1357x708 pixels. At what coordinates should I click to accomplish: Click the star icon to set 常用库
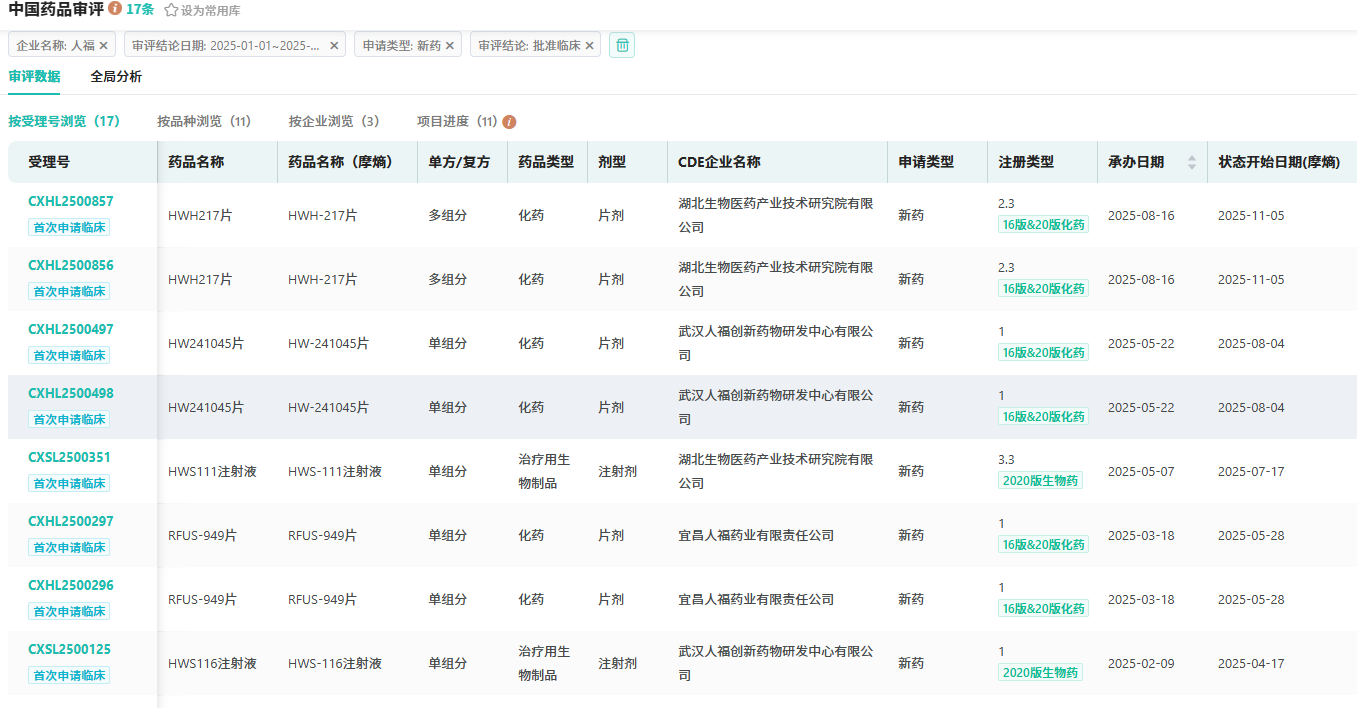click(x=171, y=10)
